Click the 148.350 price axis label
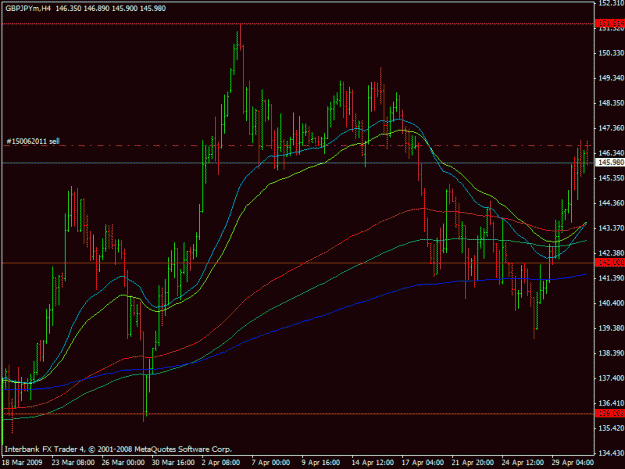625x469 pixels. point(611,103)
